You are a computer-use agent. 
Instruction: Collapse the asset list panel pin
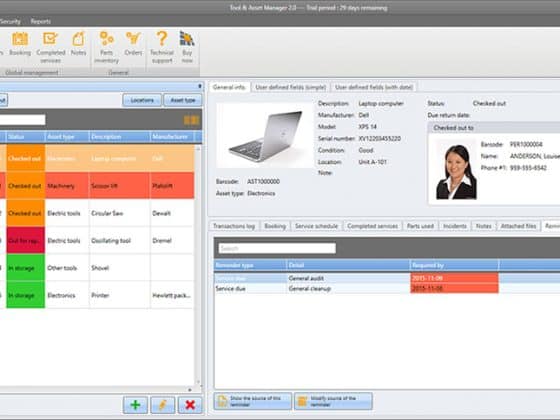coord(200,86)
